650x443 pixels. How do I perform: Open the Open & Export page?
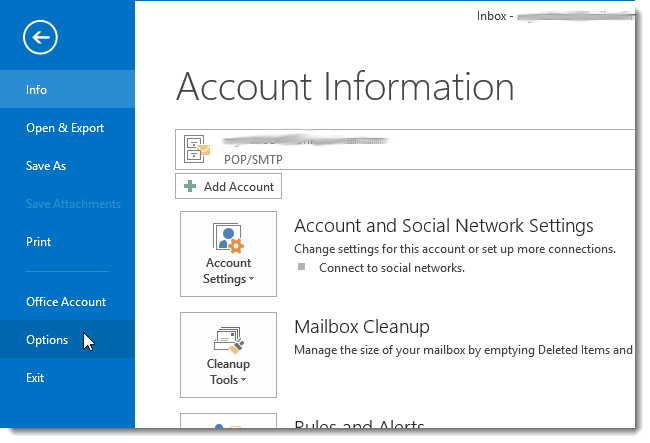[x=67, y=128]
